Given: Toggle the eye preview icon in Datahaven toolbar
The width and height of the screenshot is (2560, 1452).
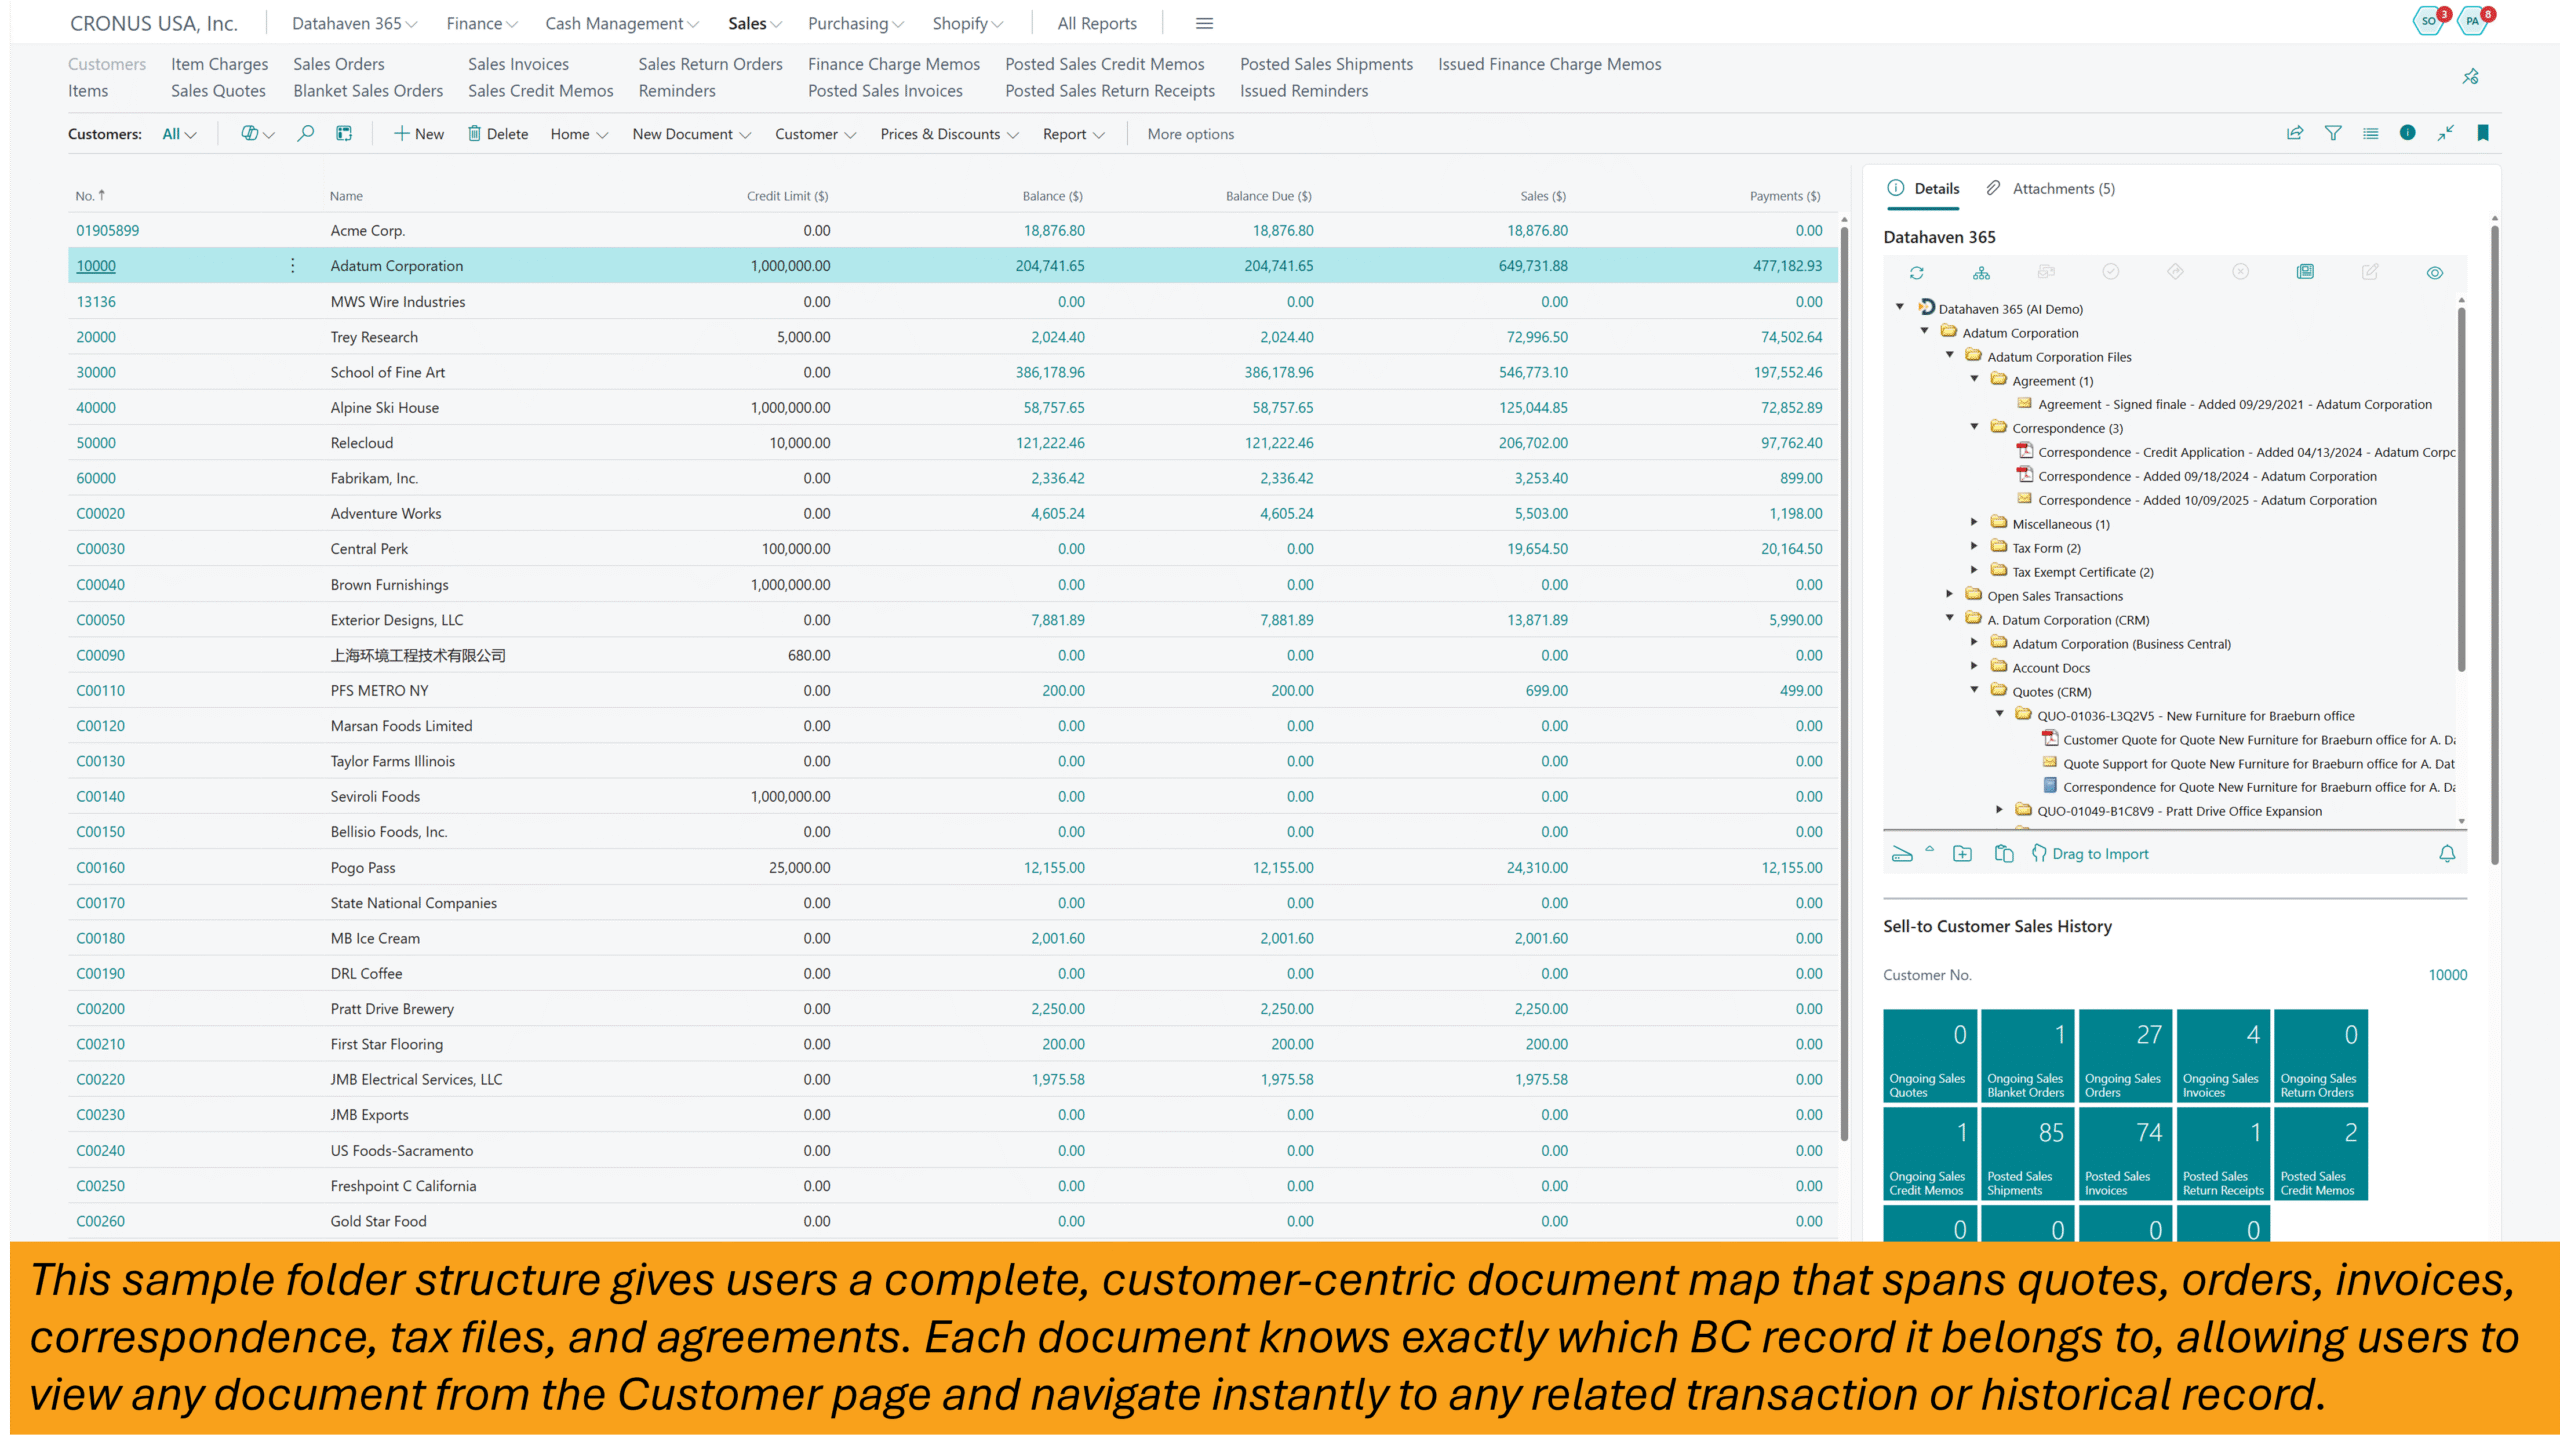Looking at the screenshot, I should click(2434, 272).
